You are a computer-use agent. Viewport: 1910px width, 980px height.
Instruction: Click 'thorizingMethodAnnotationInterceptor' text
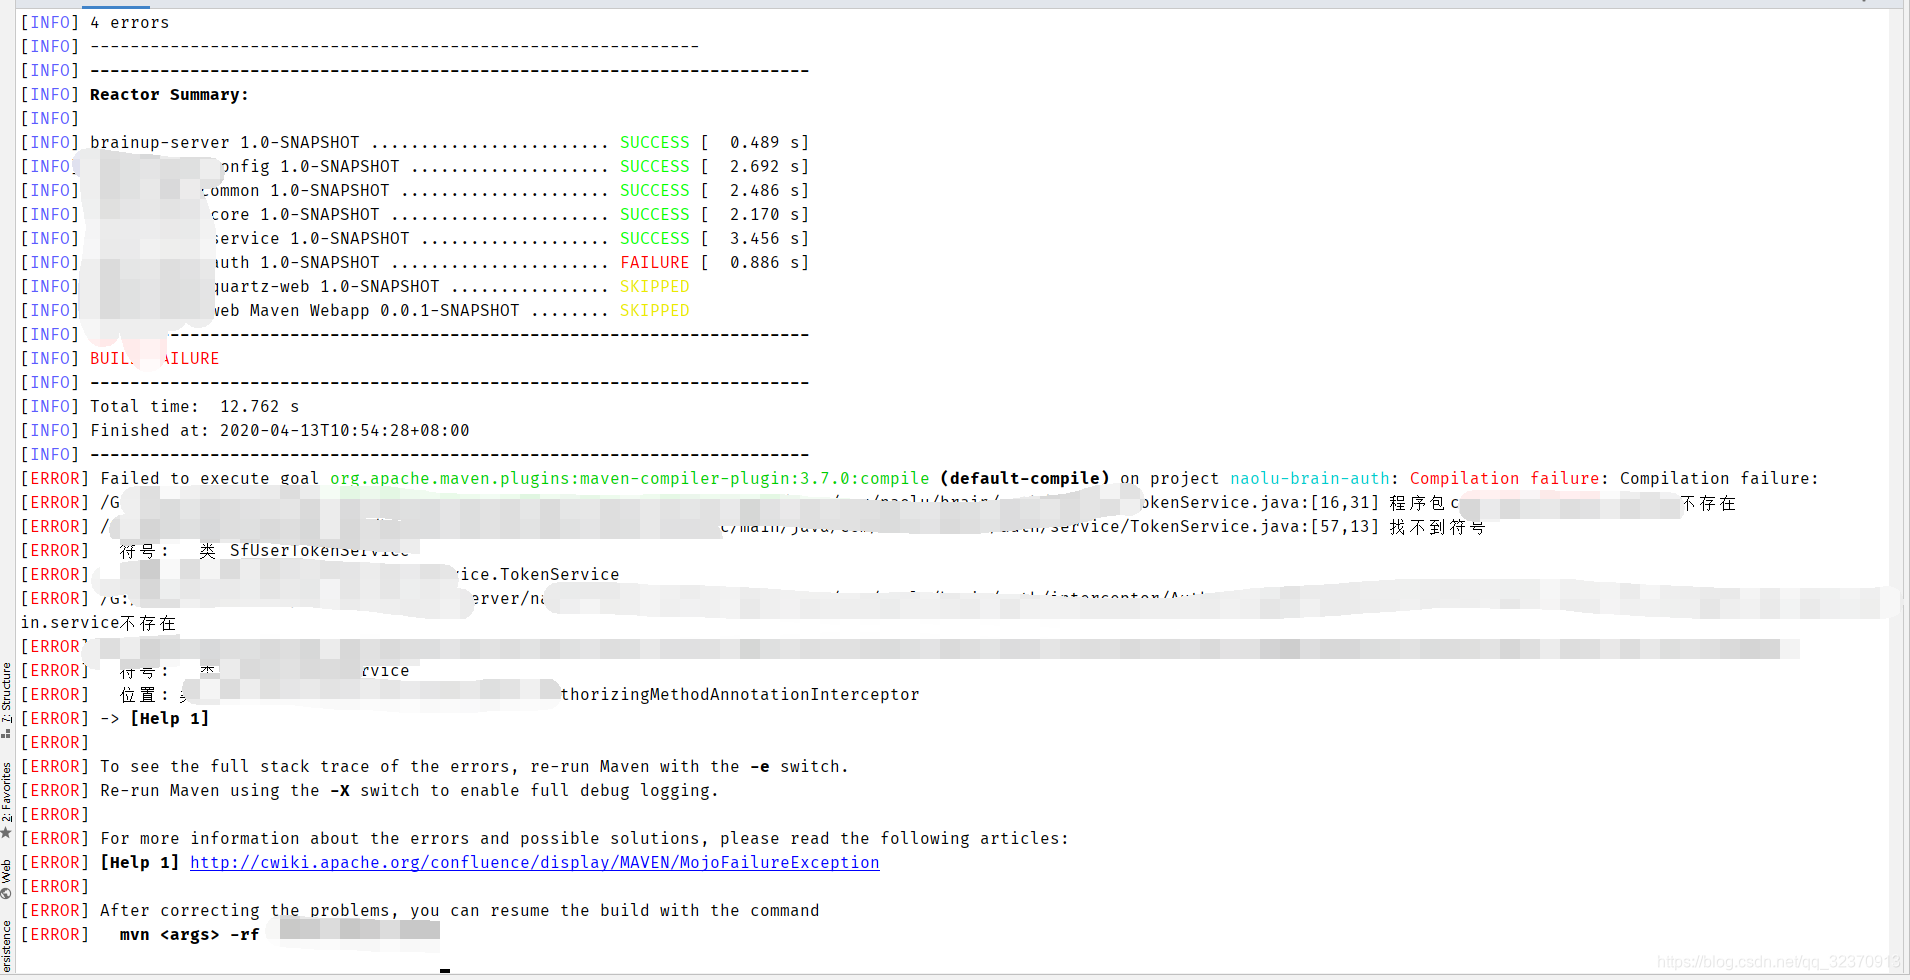click(740, 694)
